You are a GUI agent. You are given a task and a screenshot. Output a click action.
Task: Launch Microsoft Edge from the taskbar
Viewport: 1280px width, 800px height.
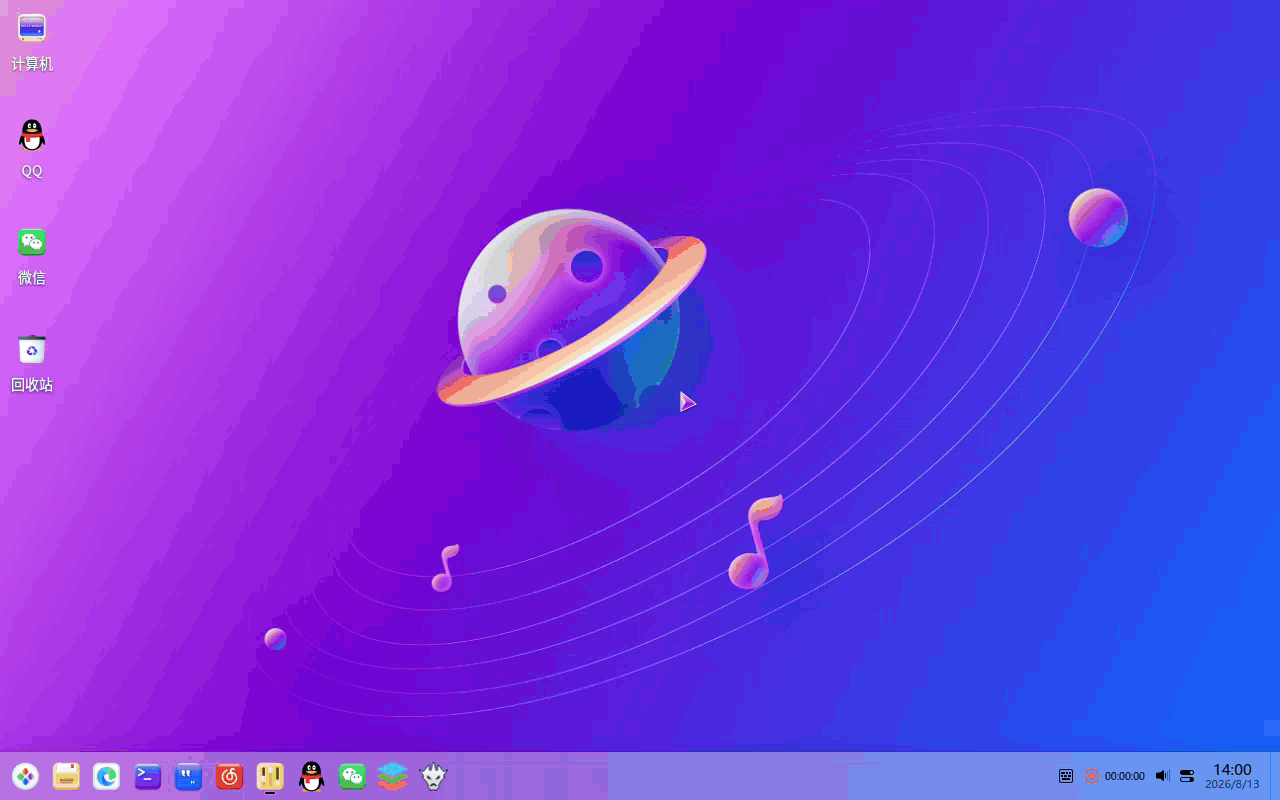pos(107,776)
